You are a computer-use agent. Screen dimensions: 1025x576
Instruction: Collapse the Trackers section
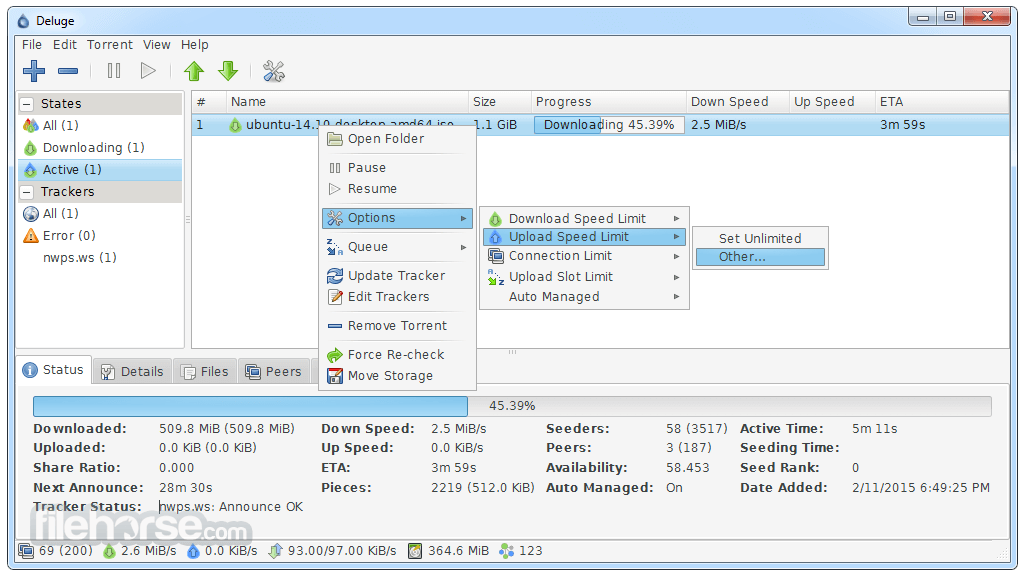27,192
